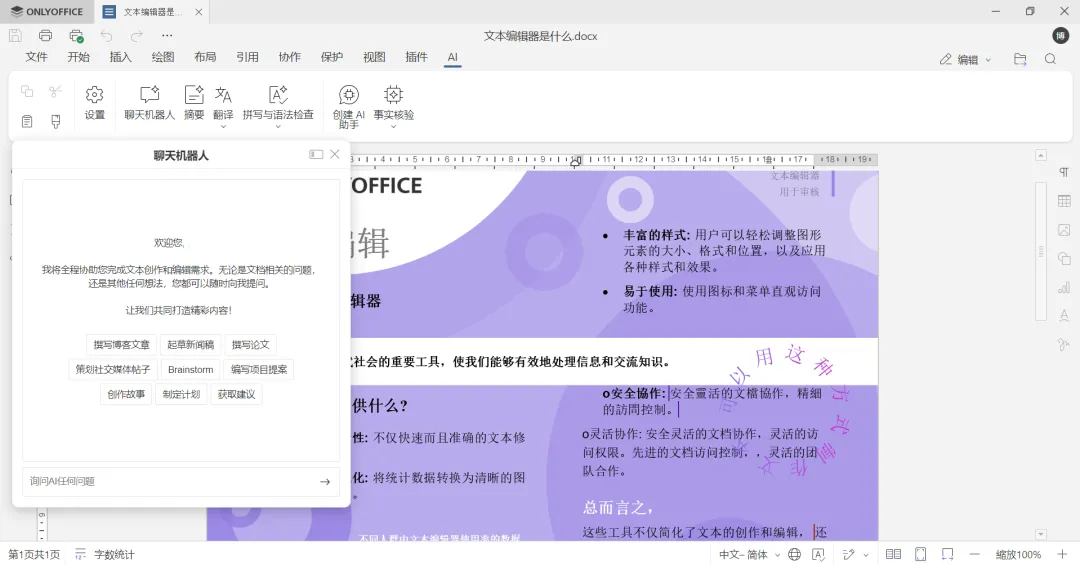Switch to the 布局 tab
This screenshot has height=565, width=1080.
205,57
